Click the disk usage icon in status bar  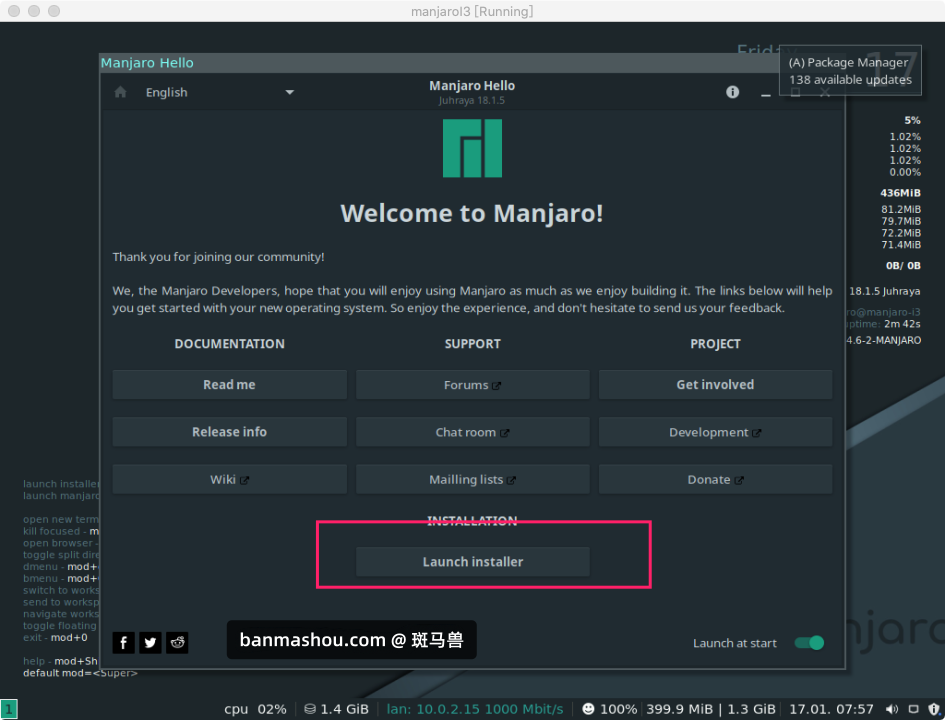pyautogui.click(x=310, y=709)
